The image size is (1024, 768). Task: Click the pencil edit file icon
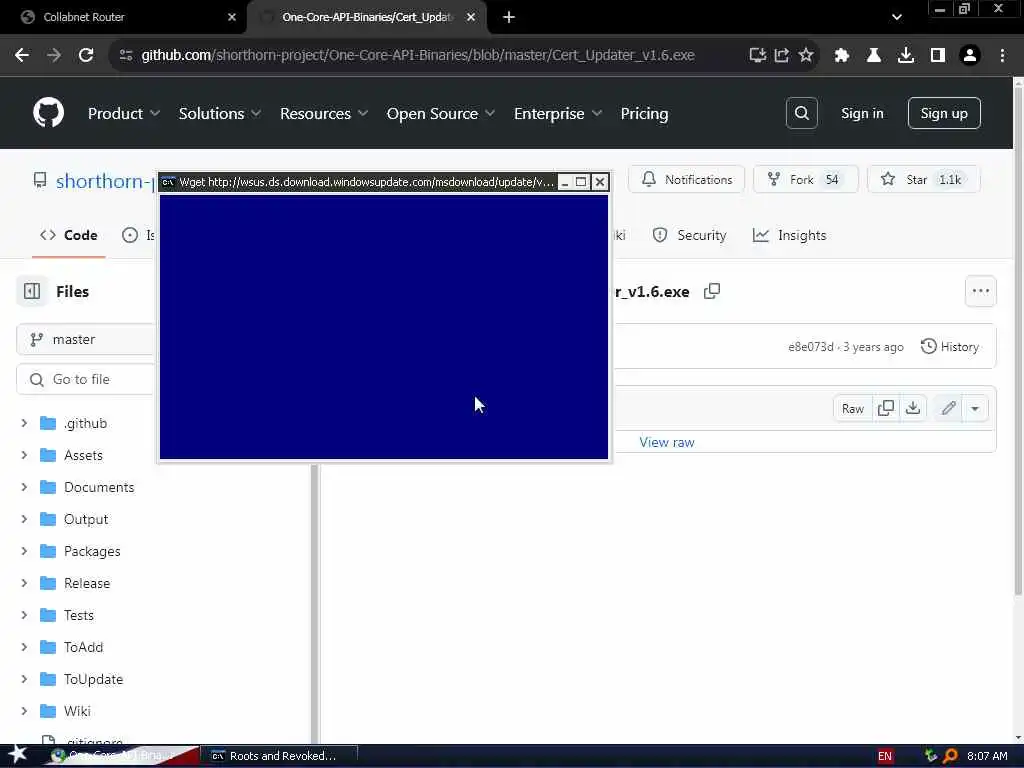click(948, 408)
